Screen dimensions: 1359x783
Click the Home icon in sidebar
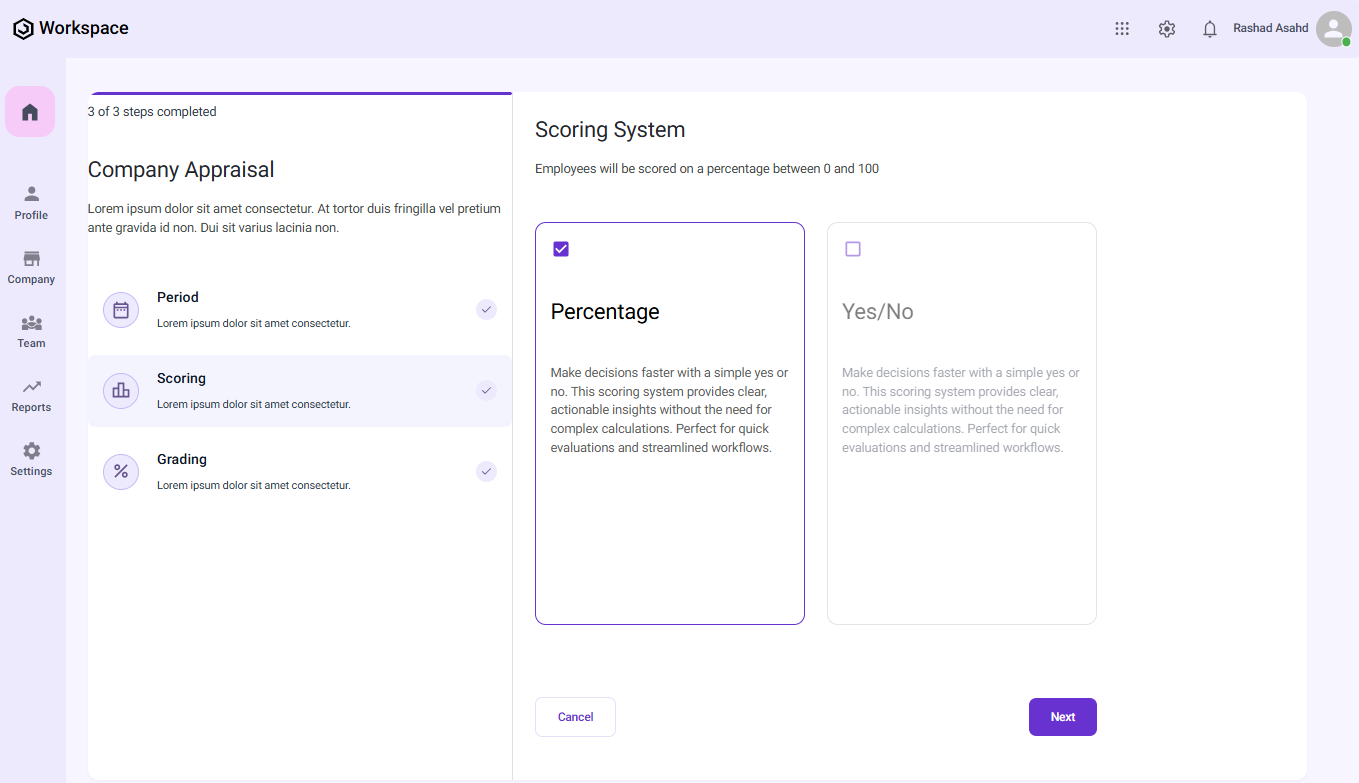30,112
